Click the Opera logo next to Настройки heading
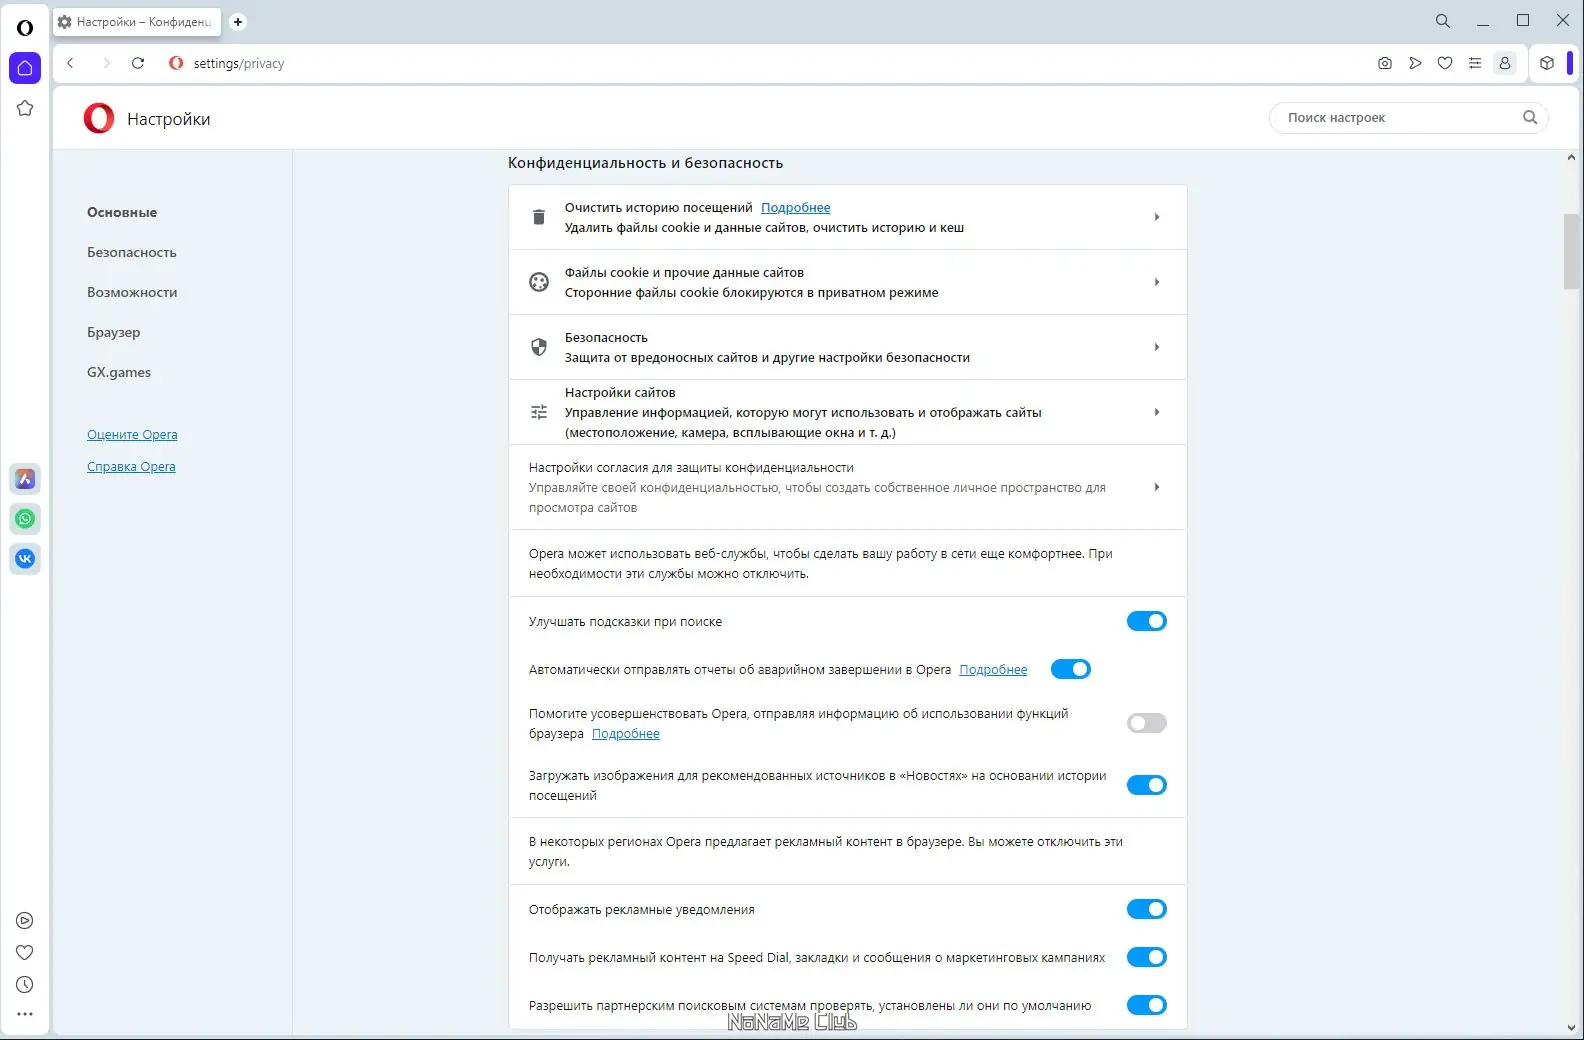 pyautogui.click(x=99, y=118)
